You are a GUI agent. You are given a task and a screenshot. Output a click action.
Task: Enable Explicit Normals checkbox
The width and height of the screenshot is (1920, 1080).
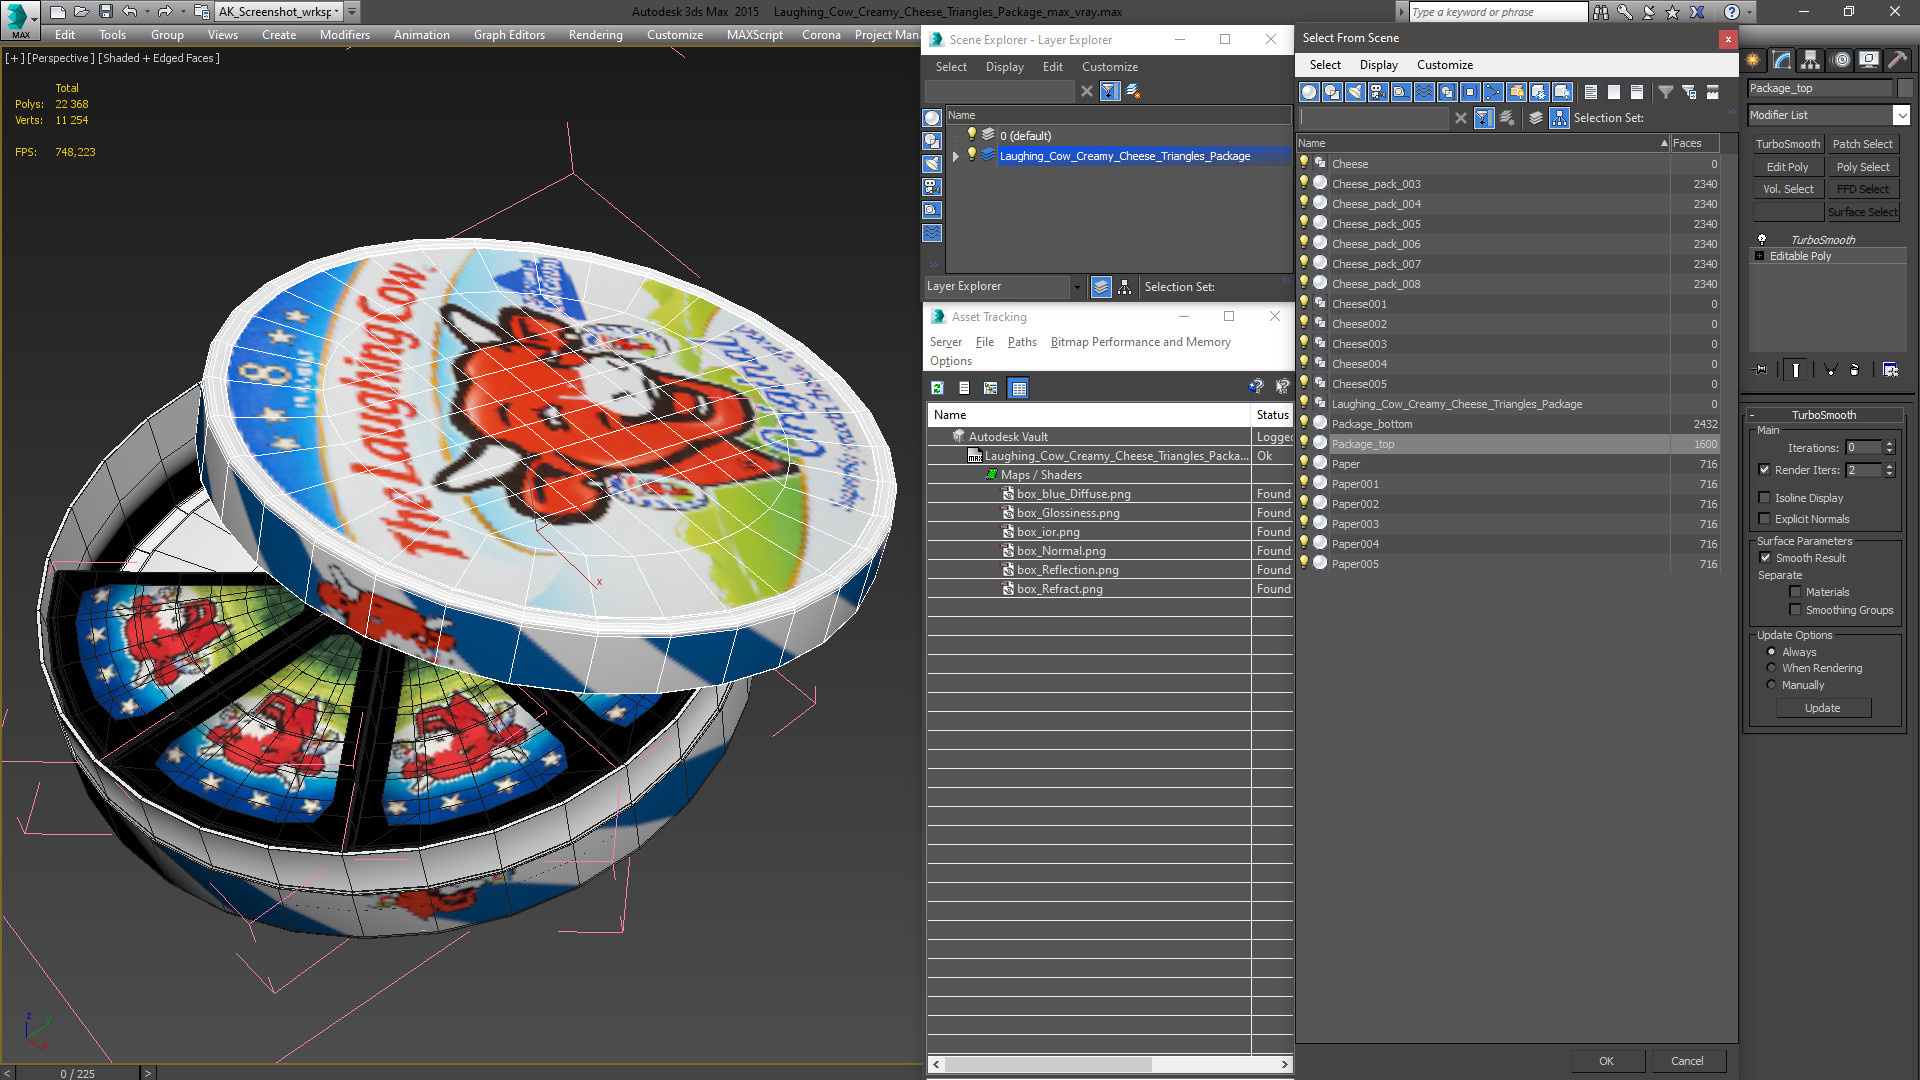1765,519
